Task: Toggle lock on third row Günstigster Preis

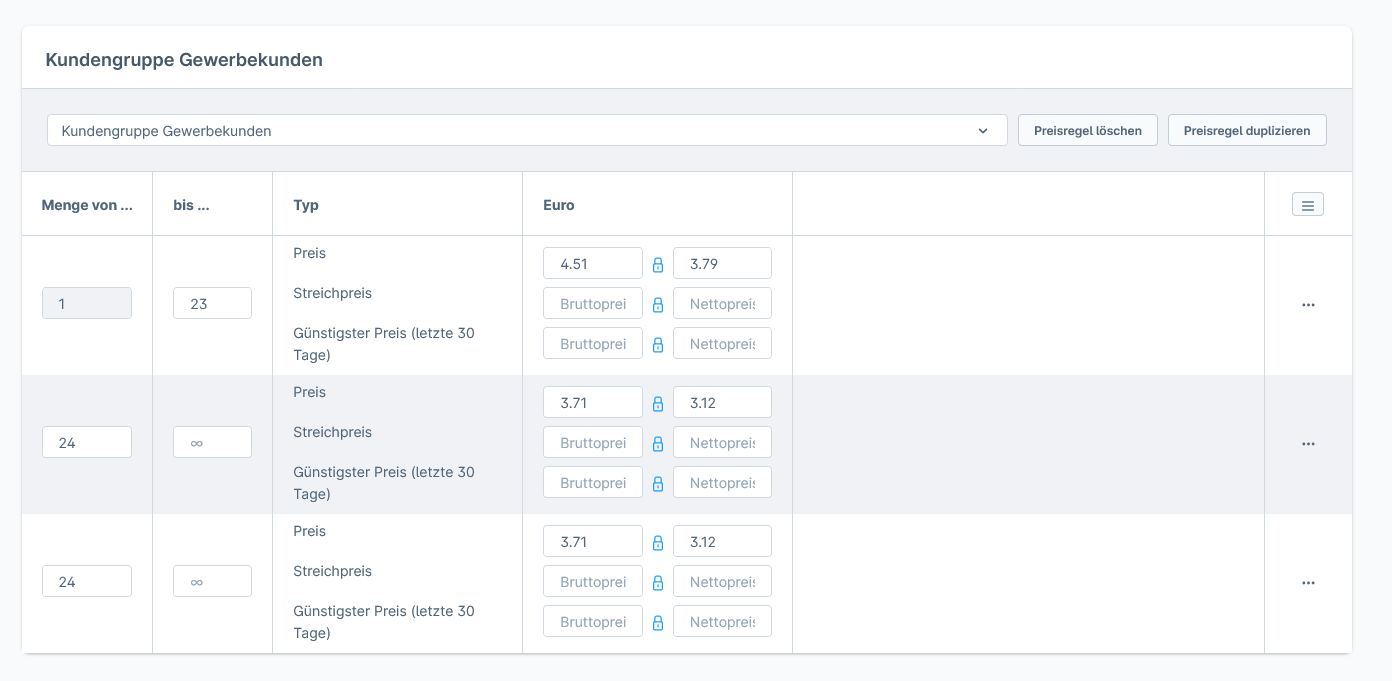Action: point(658,623)
